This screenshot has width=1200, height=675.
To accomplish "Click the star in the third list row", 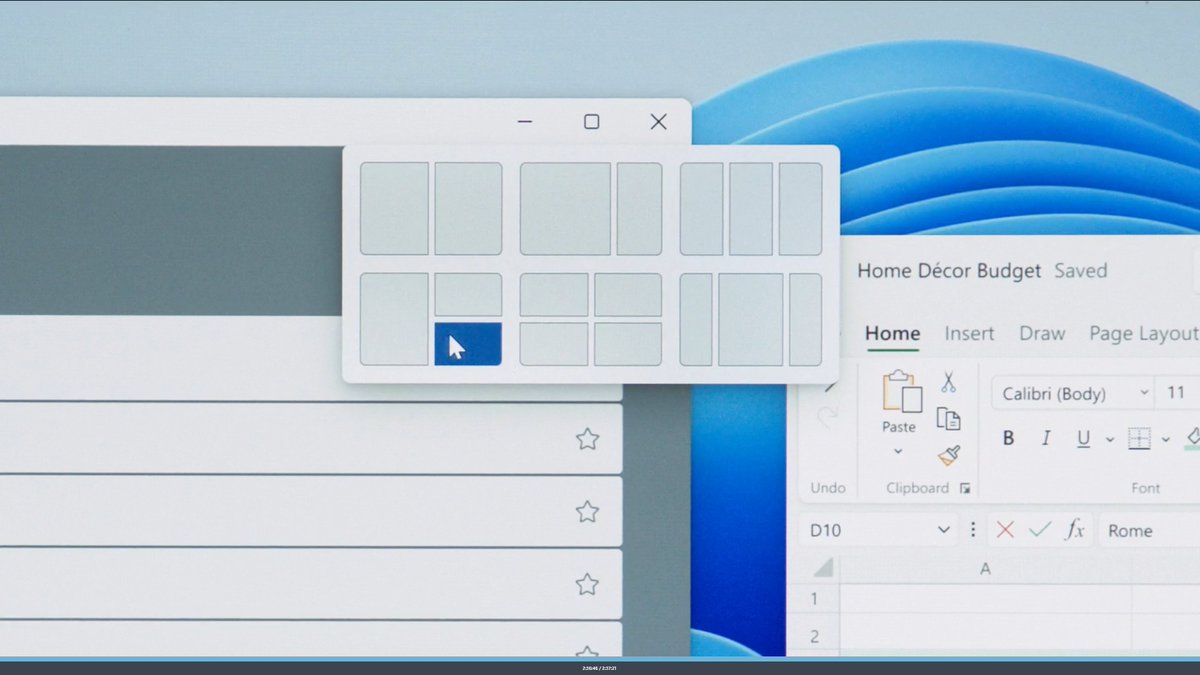I will pyautogui.click(x=587, y=584).
